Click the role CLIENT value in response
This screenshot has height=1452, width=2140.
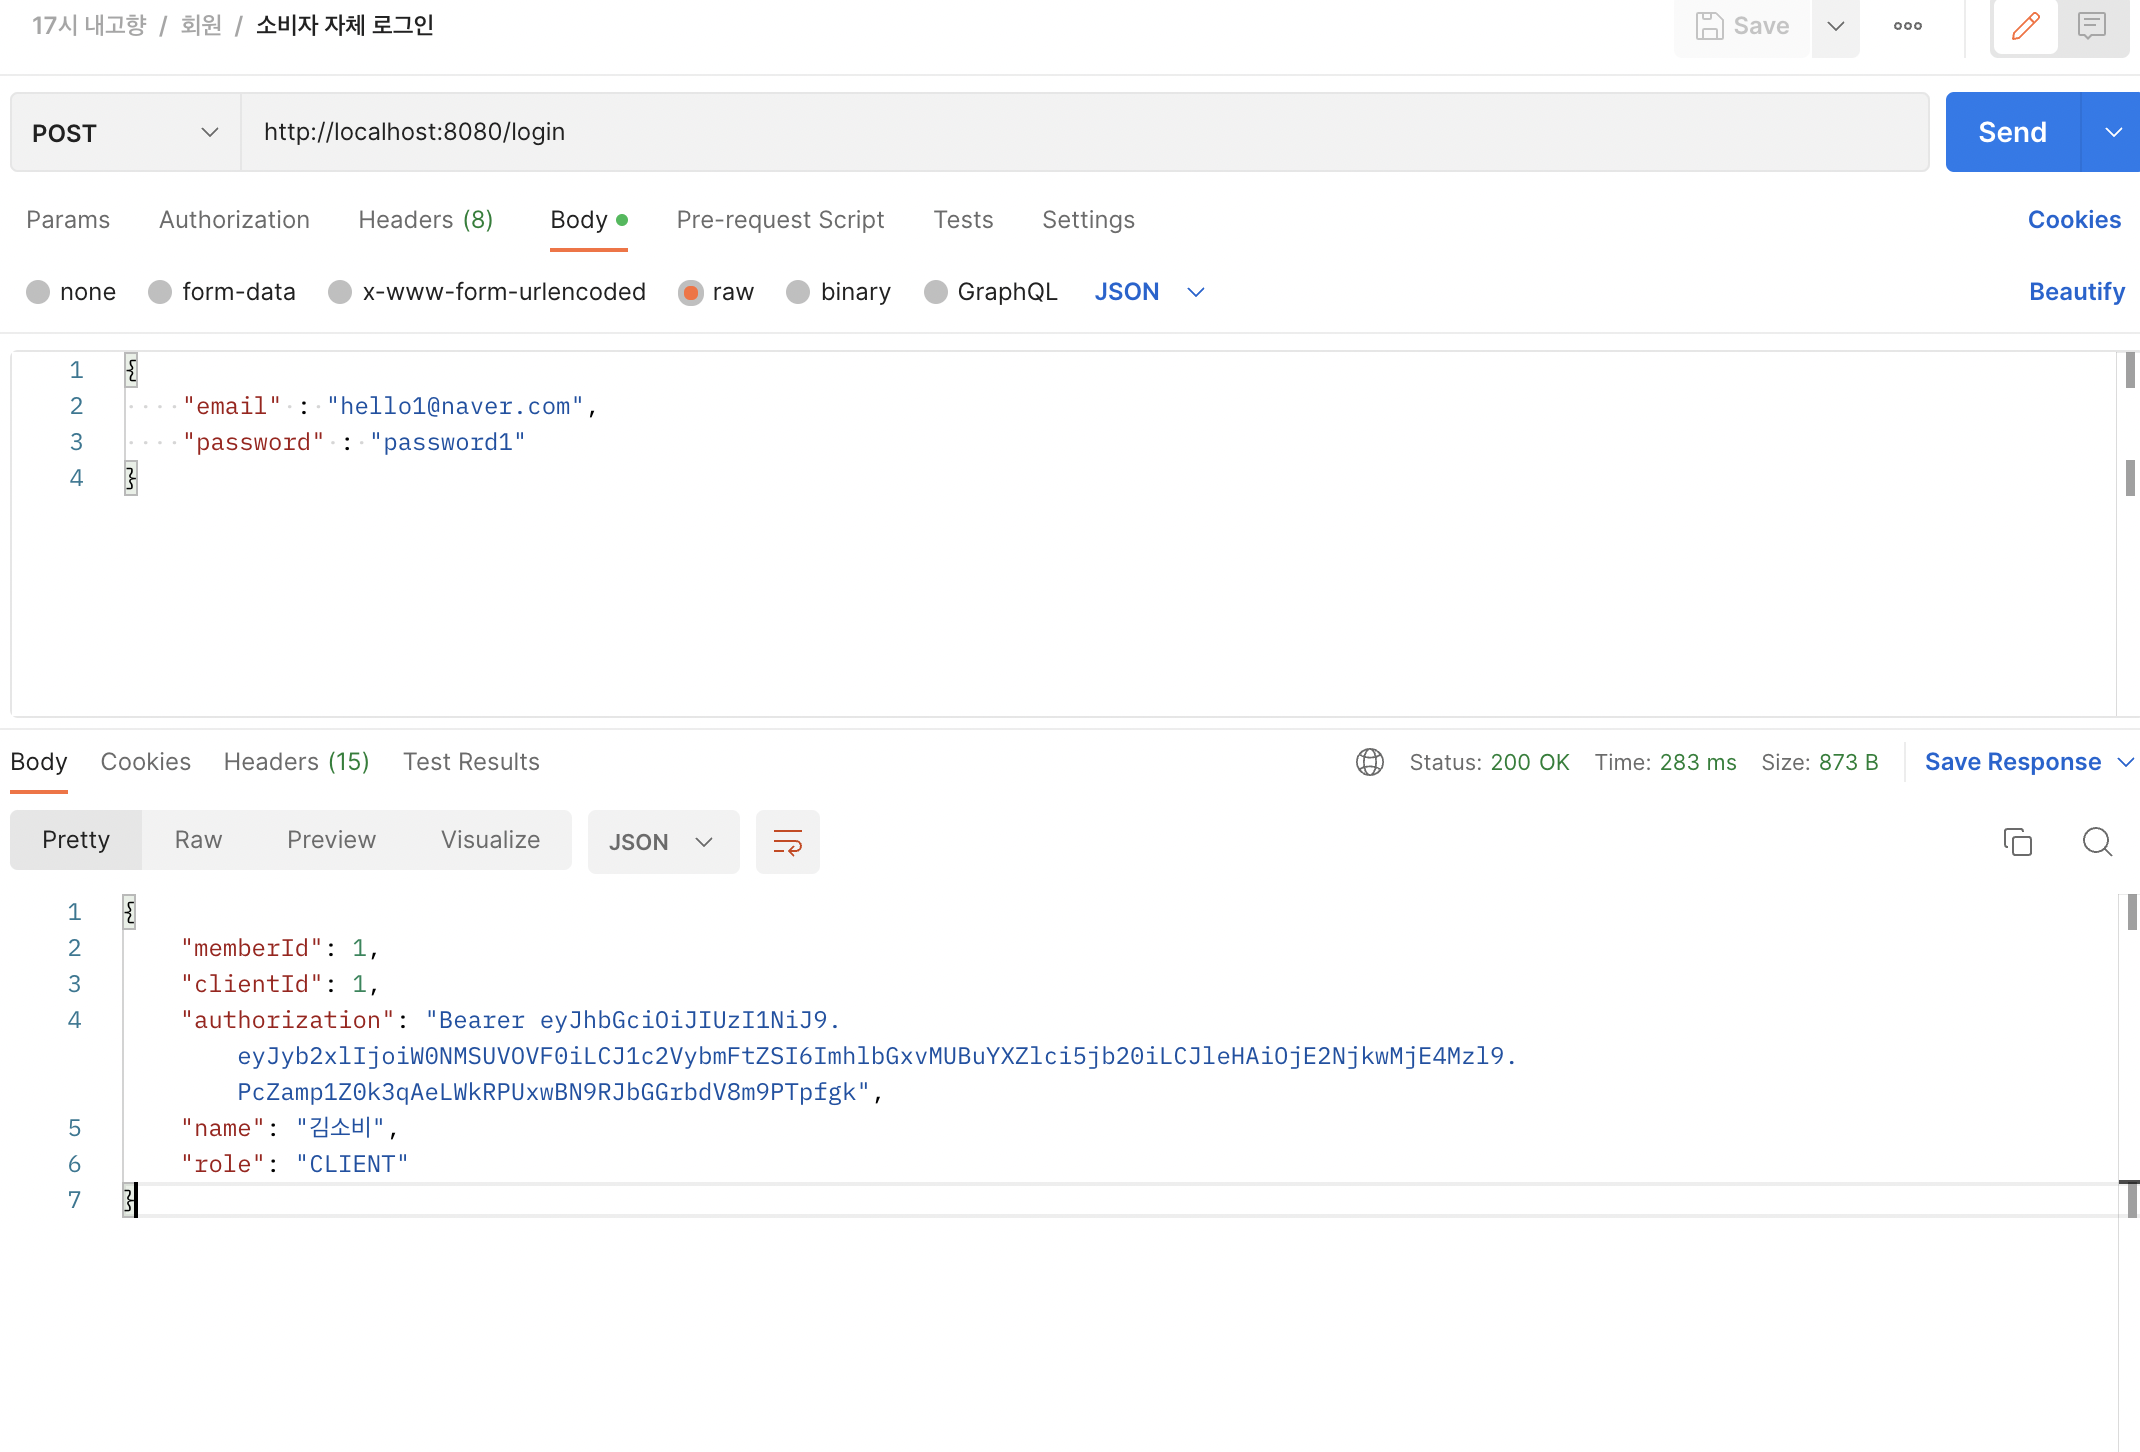[352, 1164]
